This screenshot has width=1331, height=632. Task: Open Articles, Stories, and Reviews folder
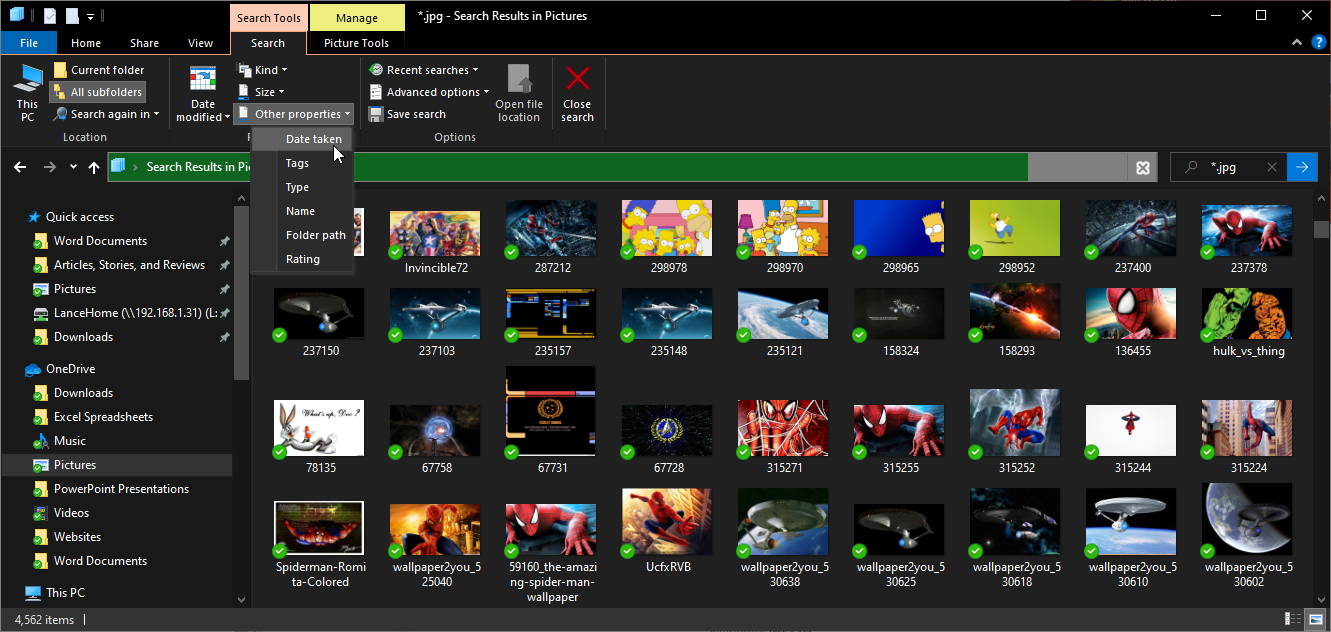pos(129,265)
